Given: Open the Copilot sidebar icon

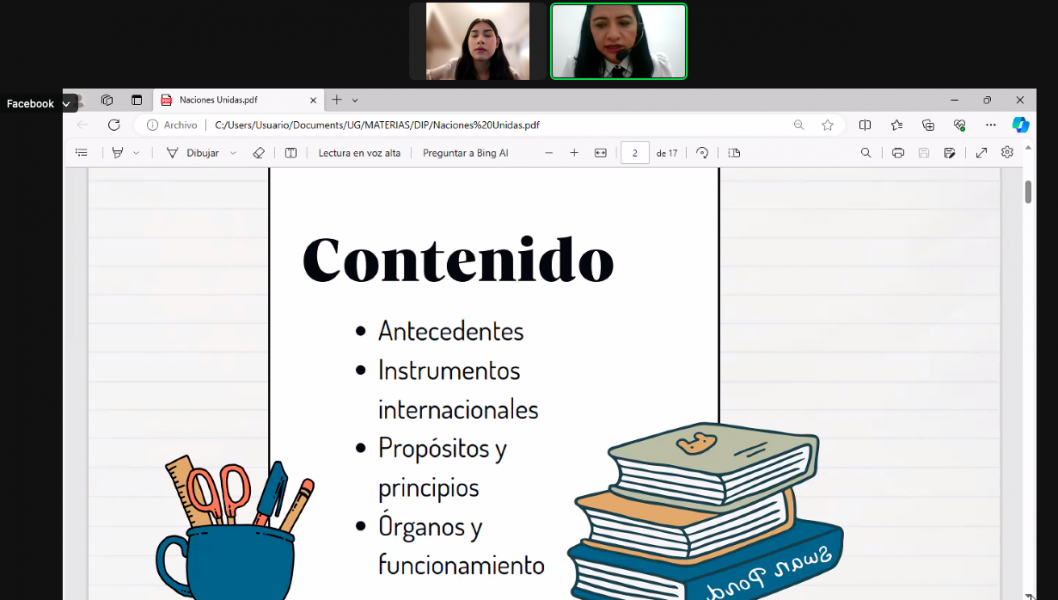Looking at the screenshot, I should pyautogui.click(x=1020, y=125).
